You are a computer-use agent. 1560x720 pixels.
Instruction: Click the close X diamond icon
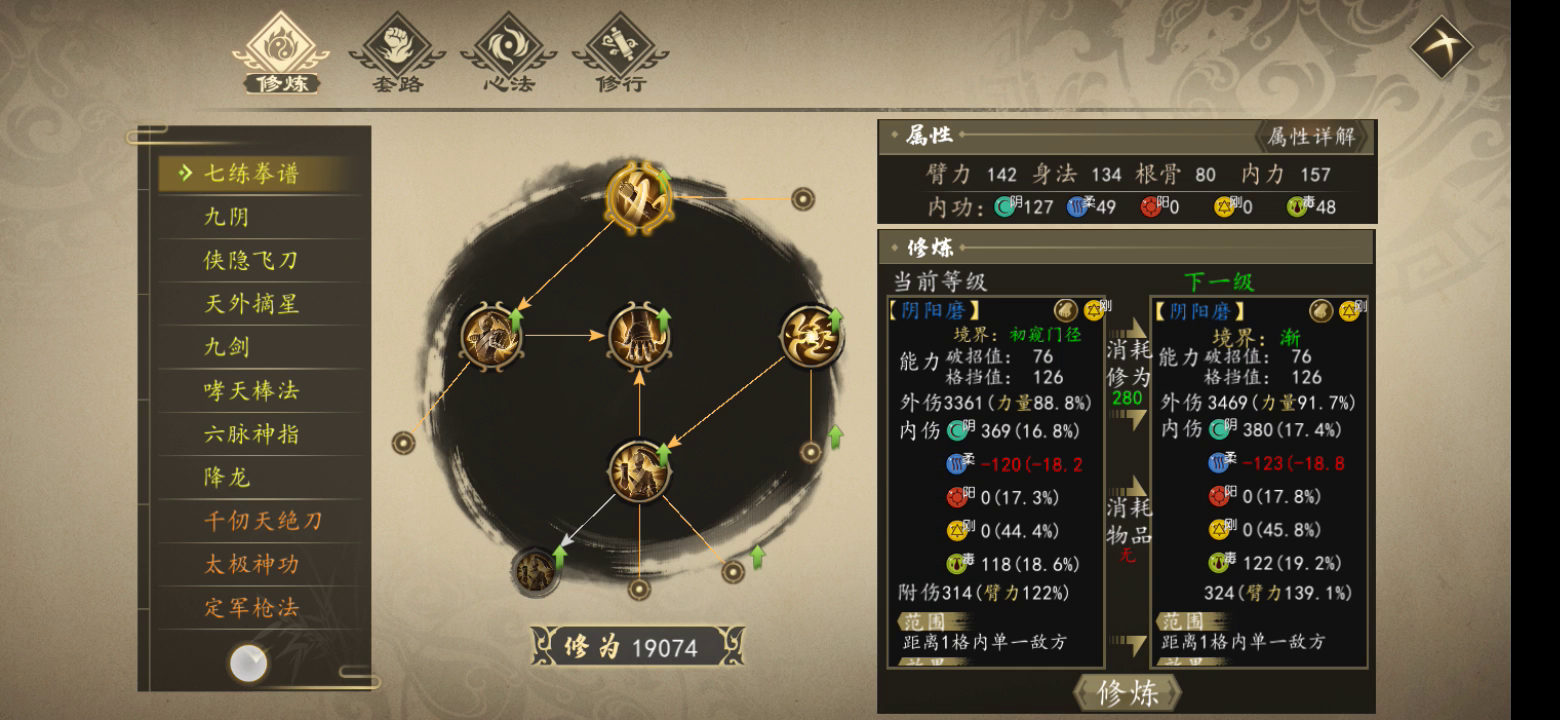(x=1441, y=47)
